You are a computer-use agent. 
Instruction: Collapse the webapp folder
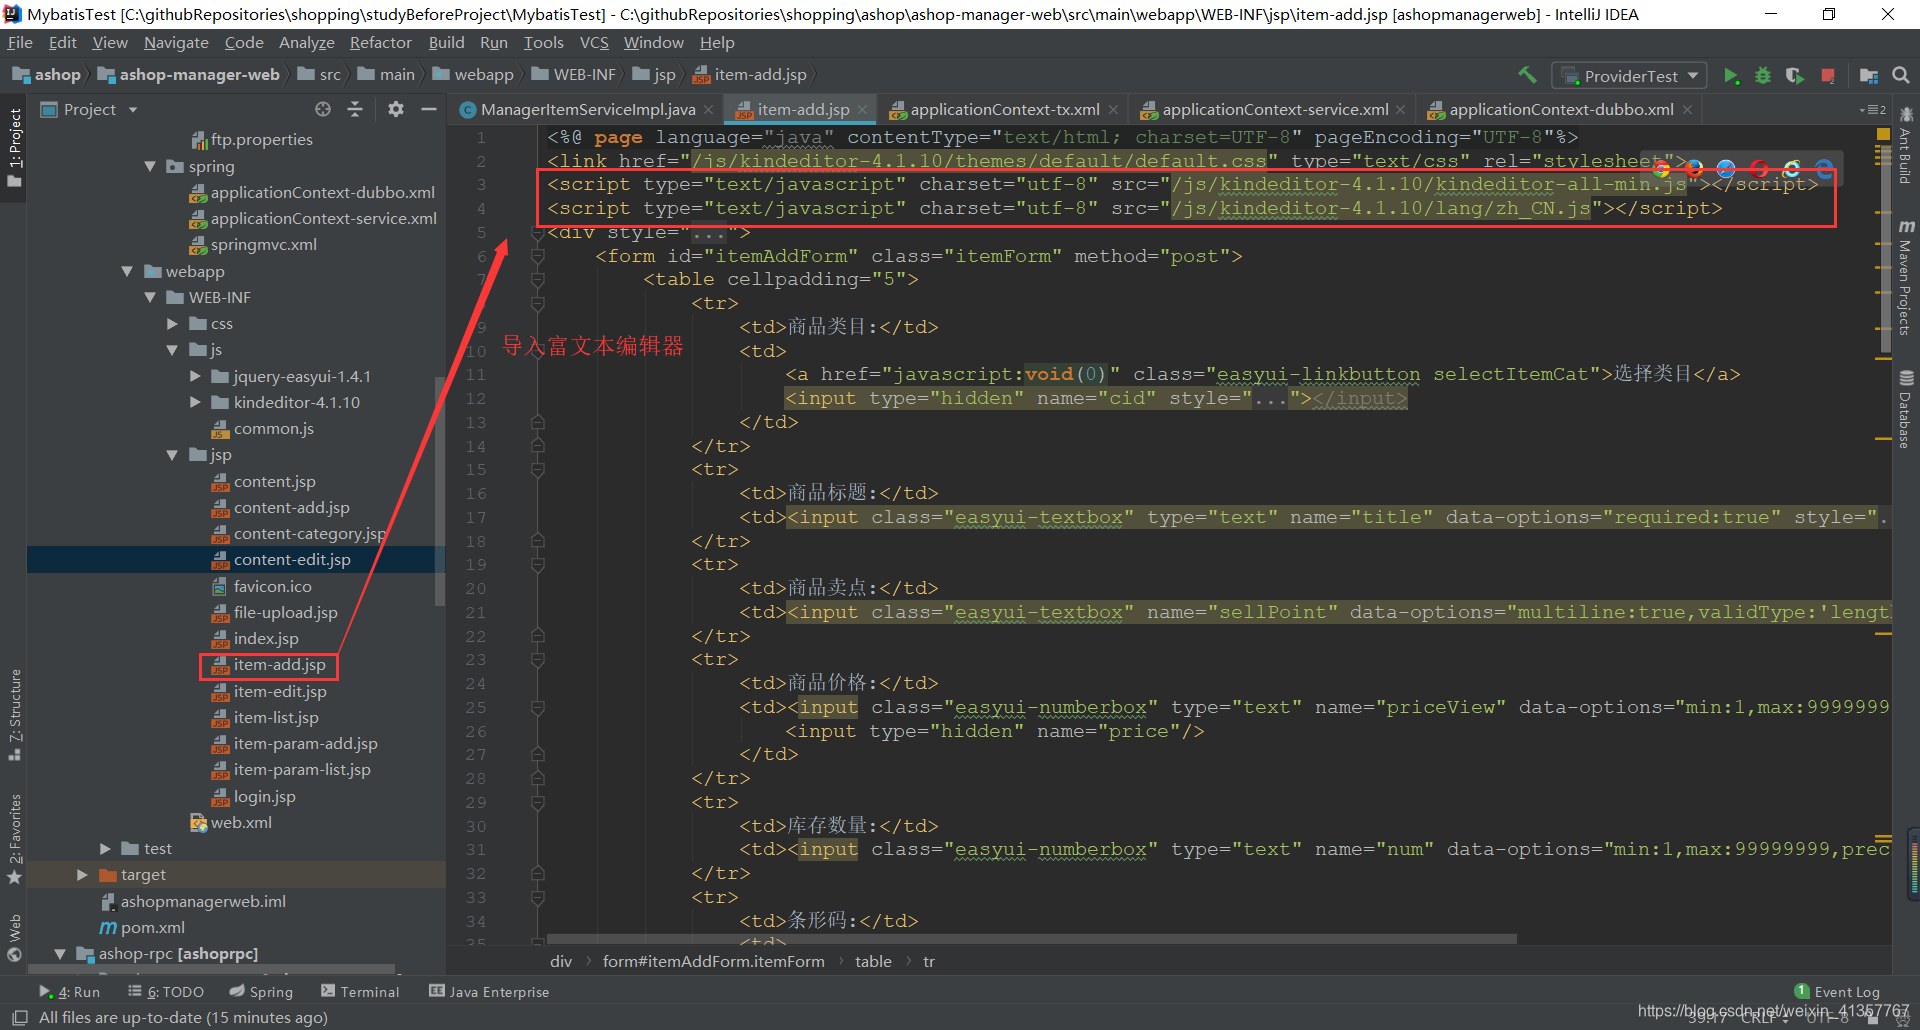point(127,271)
